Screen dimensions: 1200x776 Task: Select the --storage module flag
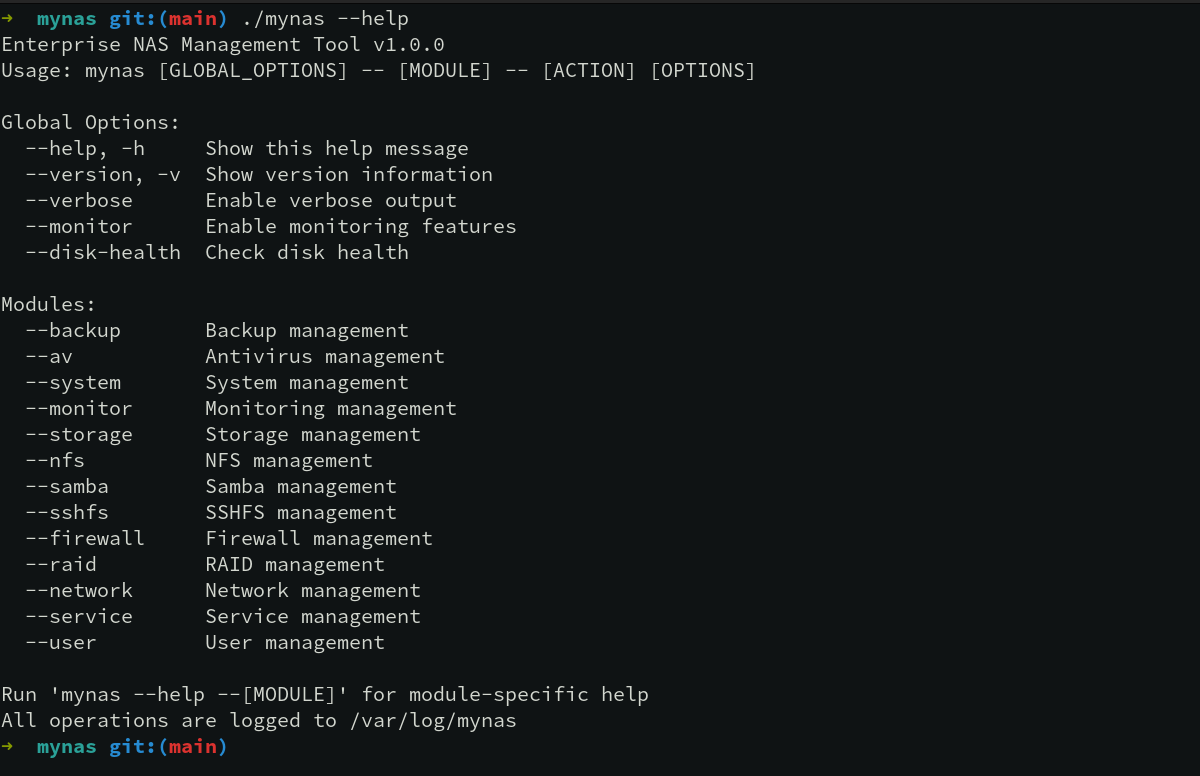click(79, 435)
